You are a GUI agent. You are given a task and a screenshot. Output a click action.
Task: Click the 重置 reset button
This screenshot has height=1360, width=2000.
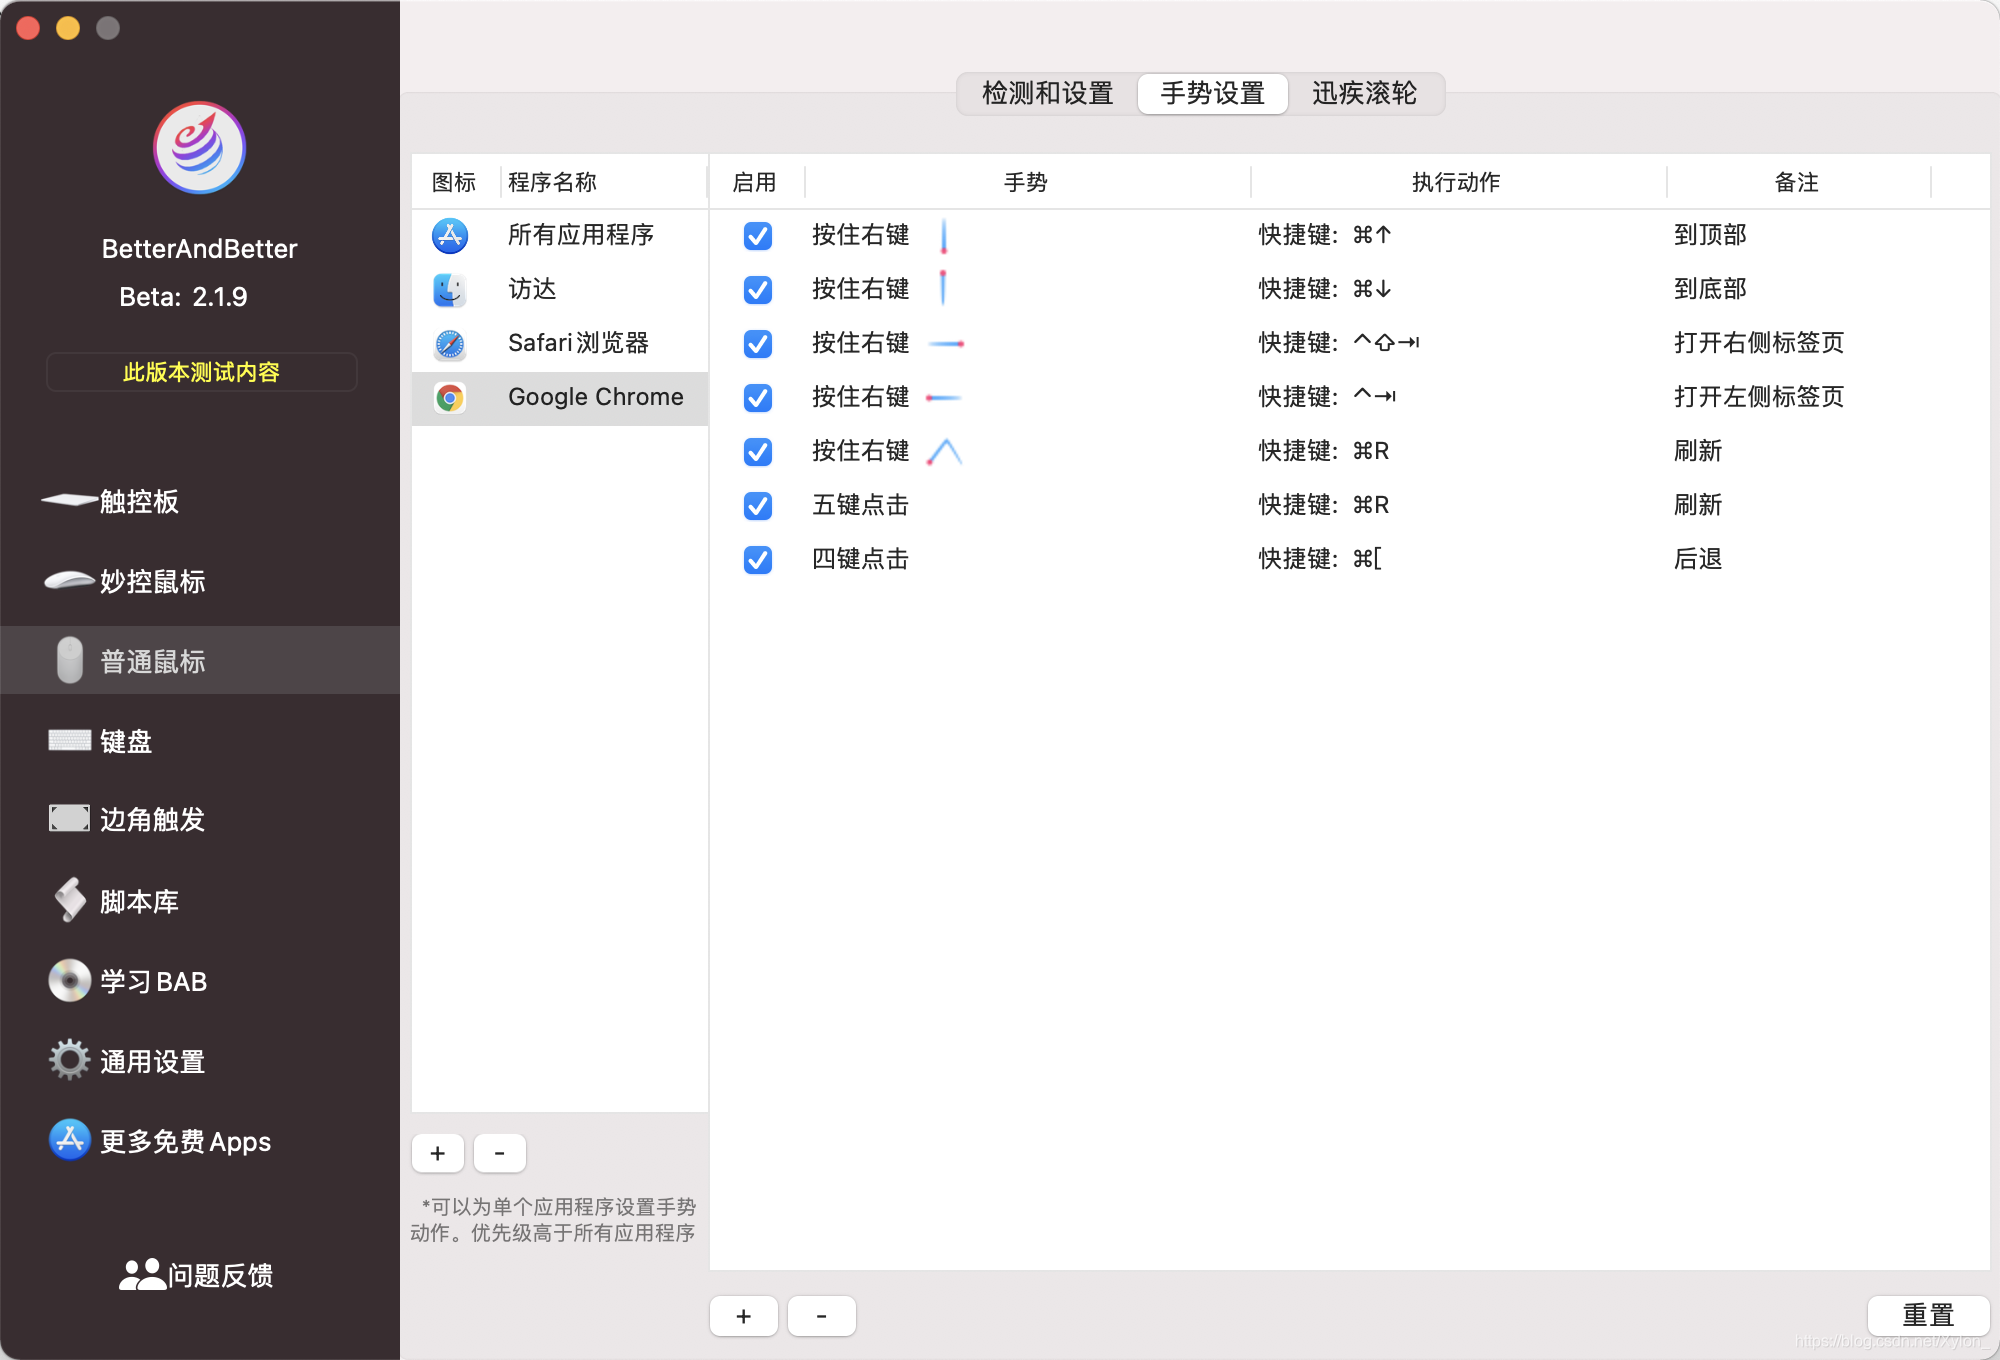pos(1927,1314)
